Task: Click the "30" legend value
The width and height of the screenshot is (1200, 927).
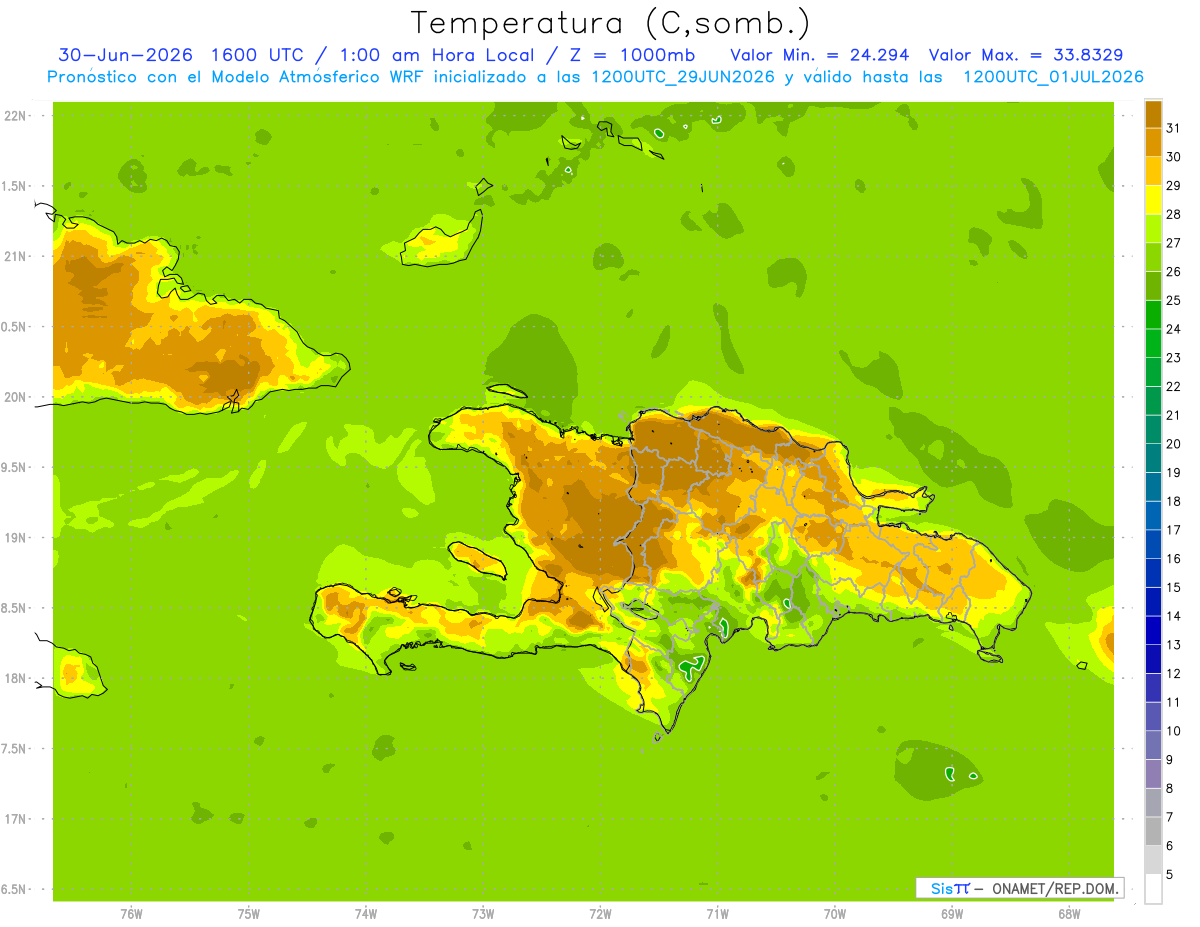Action: coord(1174,157)
